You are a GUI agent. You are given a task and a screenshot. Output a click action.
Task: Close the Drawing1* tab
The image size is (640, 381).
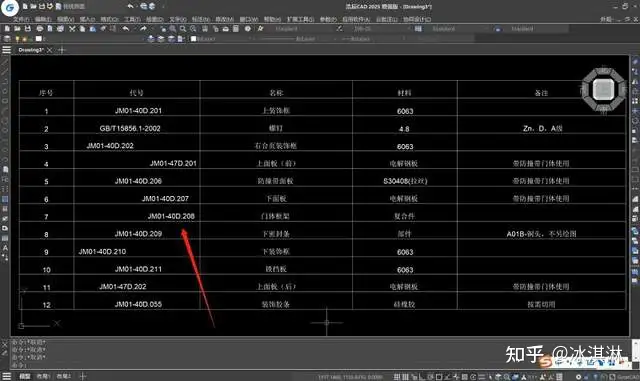click(x=49, y=50)
